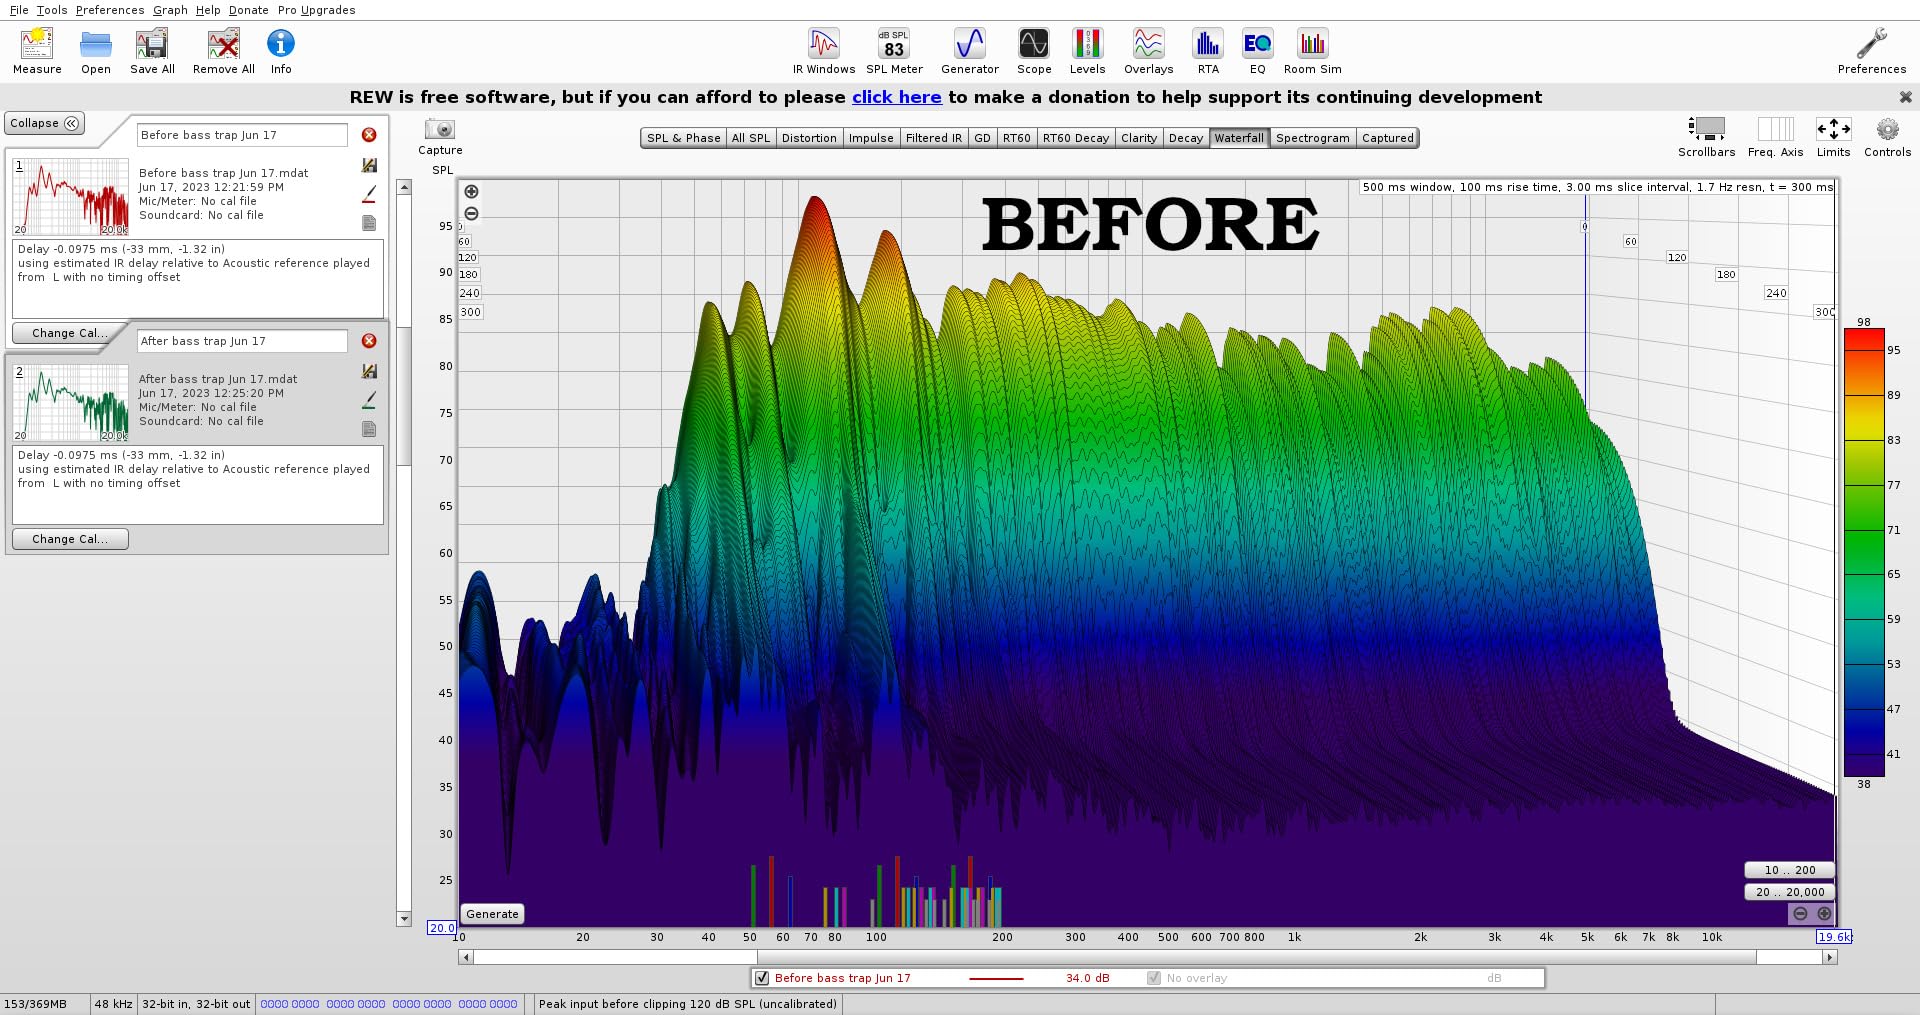Zoom in with the plus icon on graph
Image resolution: width=1920 pixels, height=1015 pixels.
coord(471,192)
